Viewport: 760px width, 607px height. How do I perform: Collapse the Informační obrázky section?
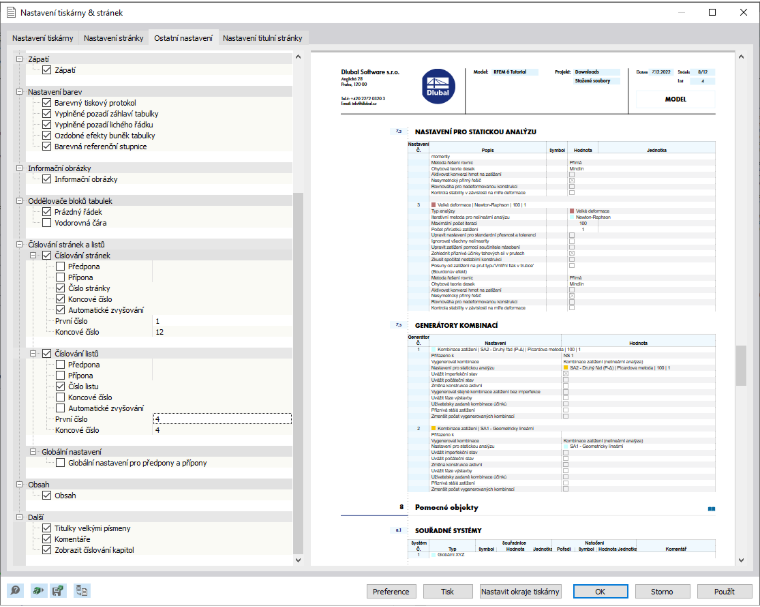(19, 168)
